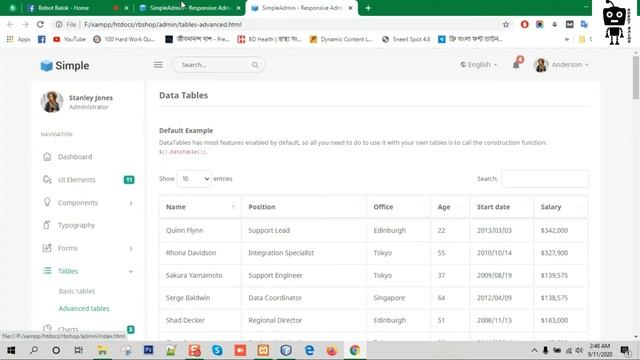The image size is (640, 360).
Task: Open Windows Start menu
Action: coord(11,350)
